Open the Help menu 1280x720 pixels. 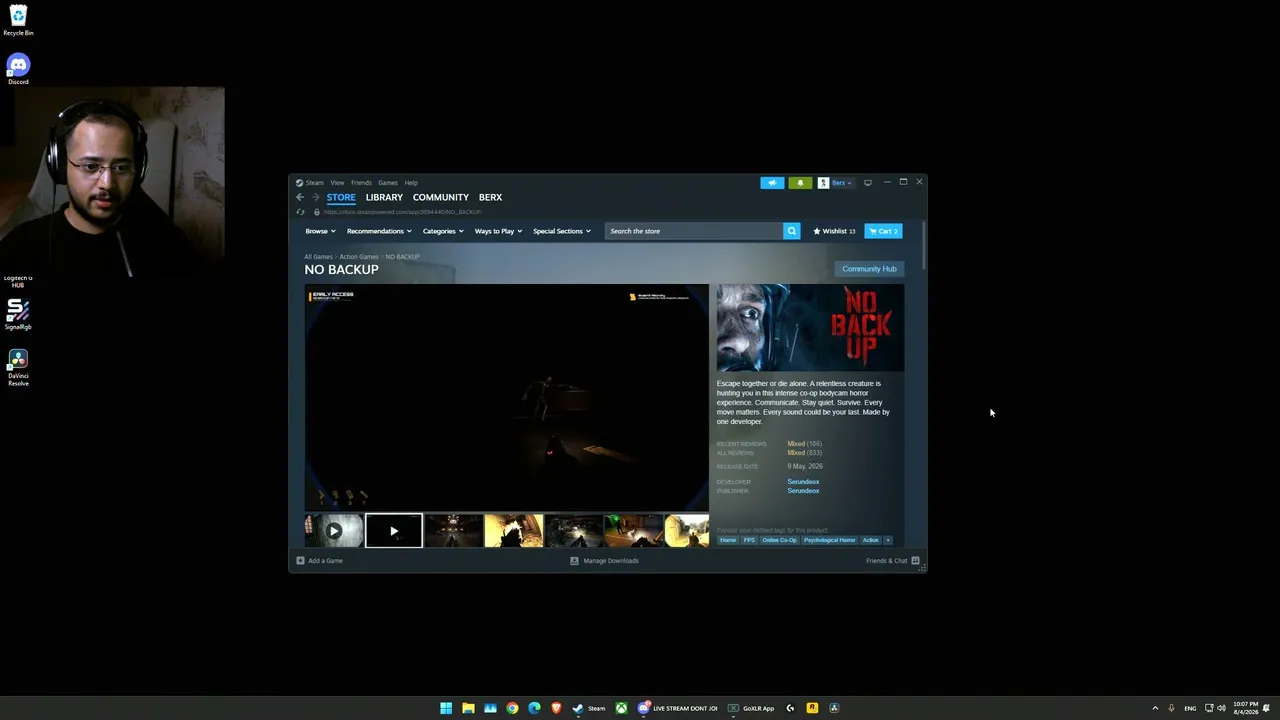pos(411,183)
